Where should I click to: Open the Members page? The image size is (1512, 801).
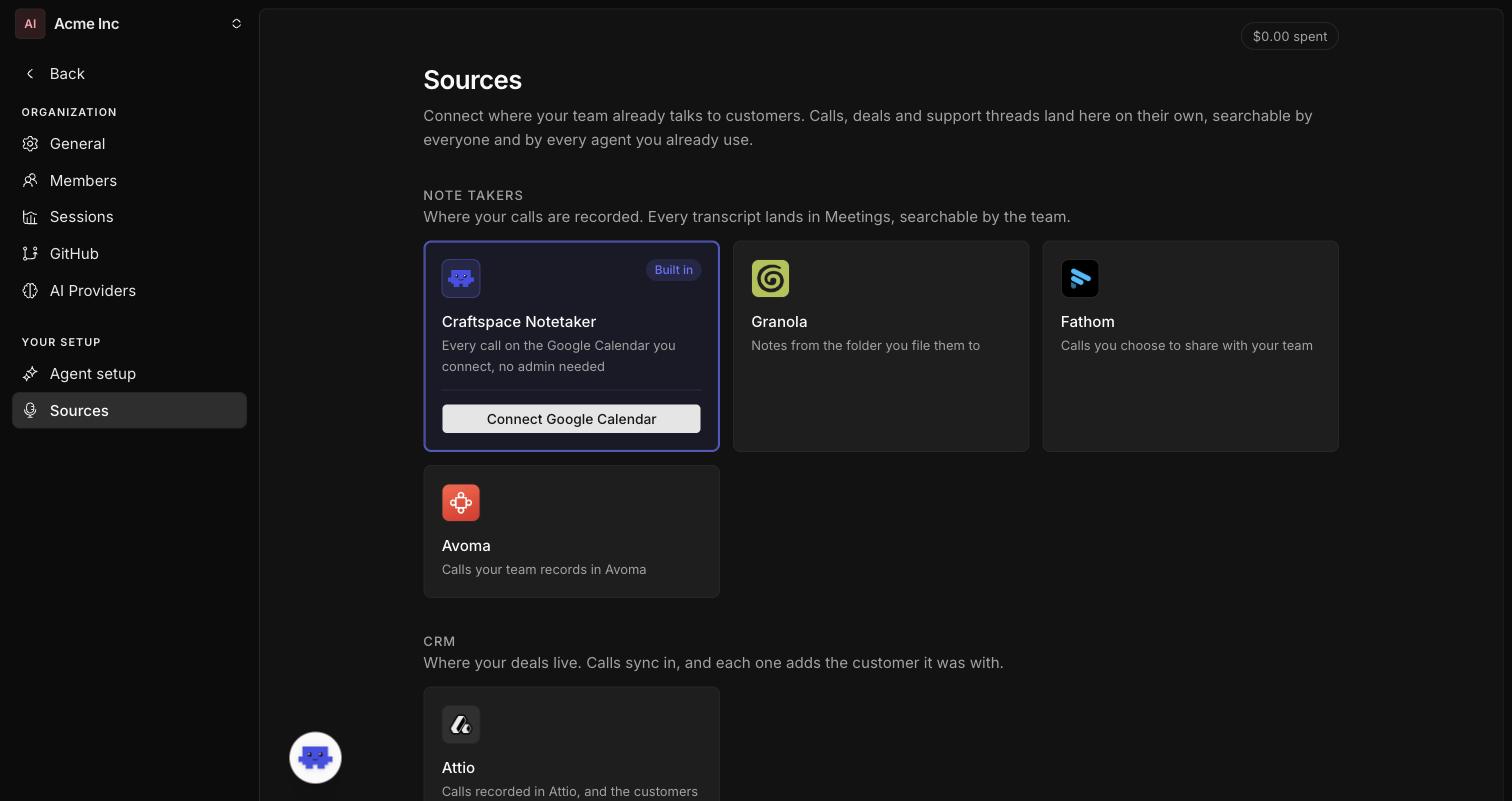[129, 181]
